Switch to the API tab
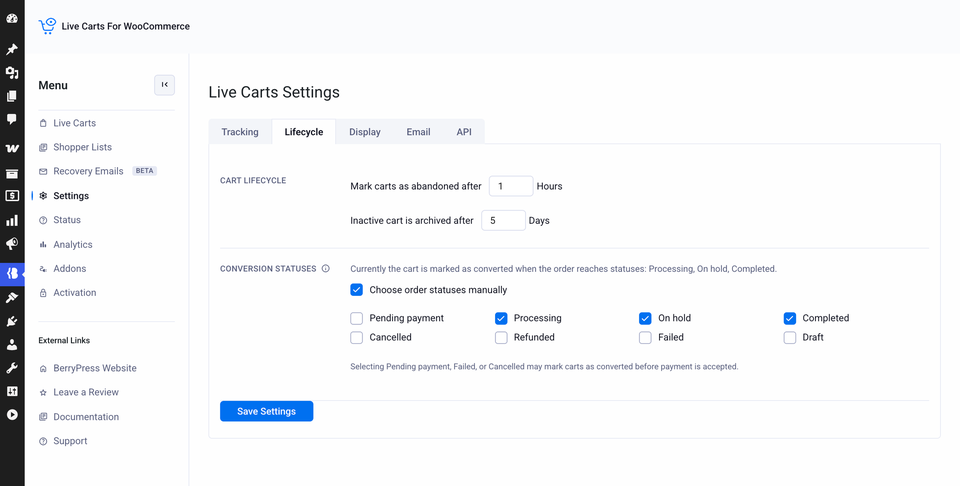Screen dimensions: 960x486 pos(464,132)
